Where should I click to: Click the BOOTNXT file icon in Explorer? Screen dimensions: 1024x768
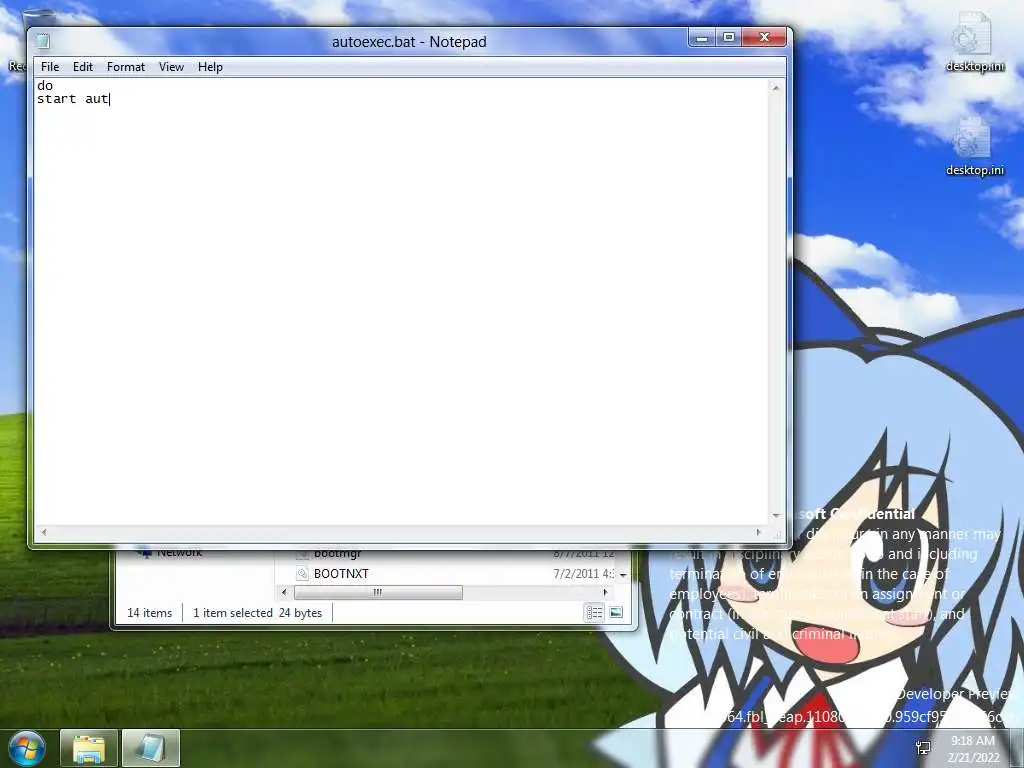(x=302, y=573)
